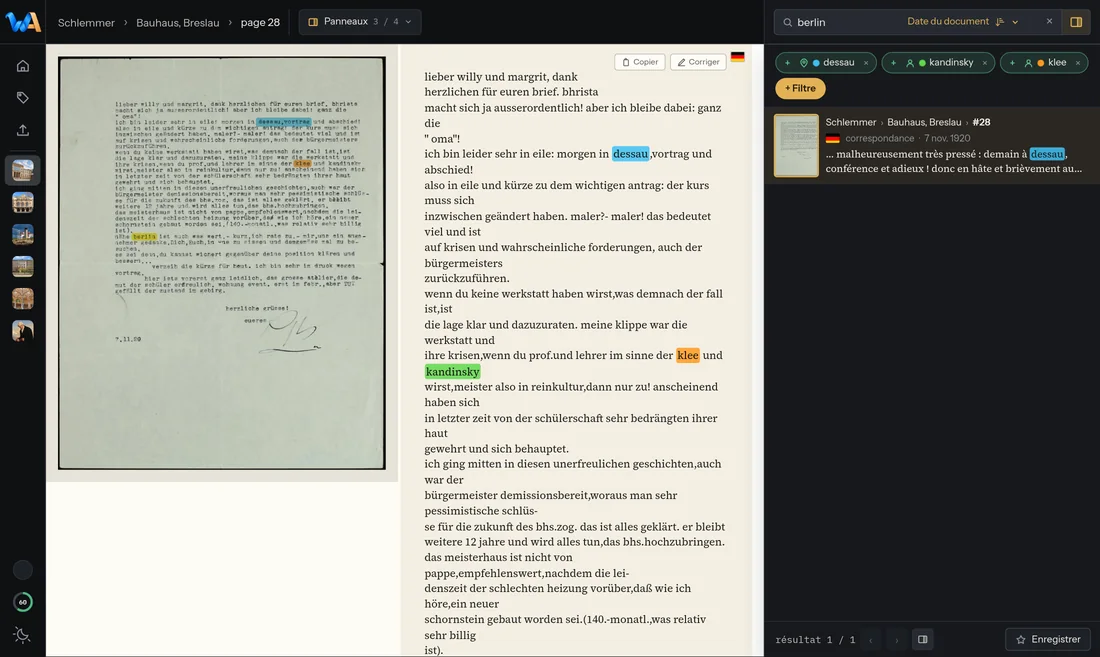Viewport: 1100px width, 657px height.
Task: Click the orange color dot on klee chip
Action: [x=1040, y=63]
